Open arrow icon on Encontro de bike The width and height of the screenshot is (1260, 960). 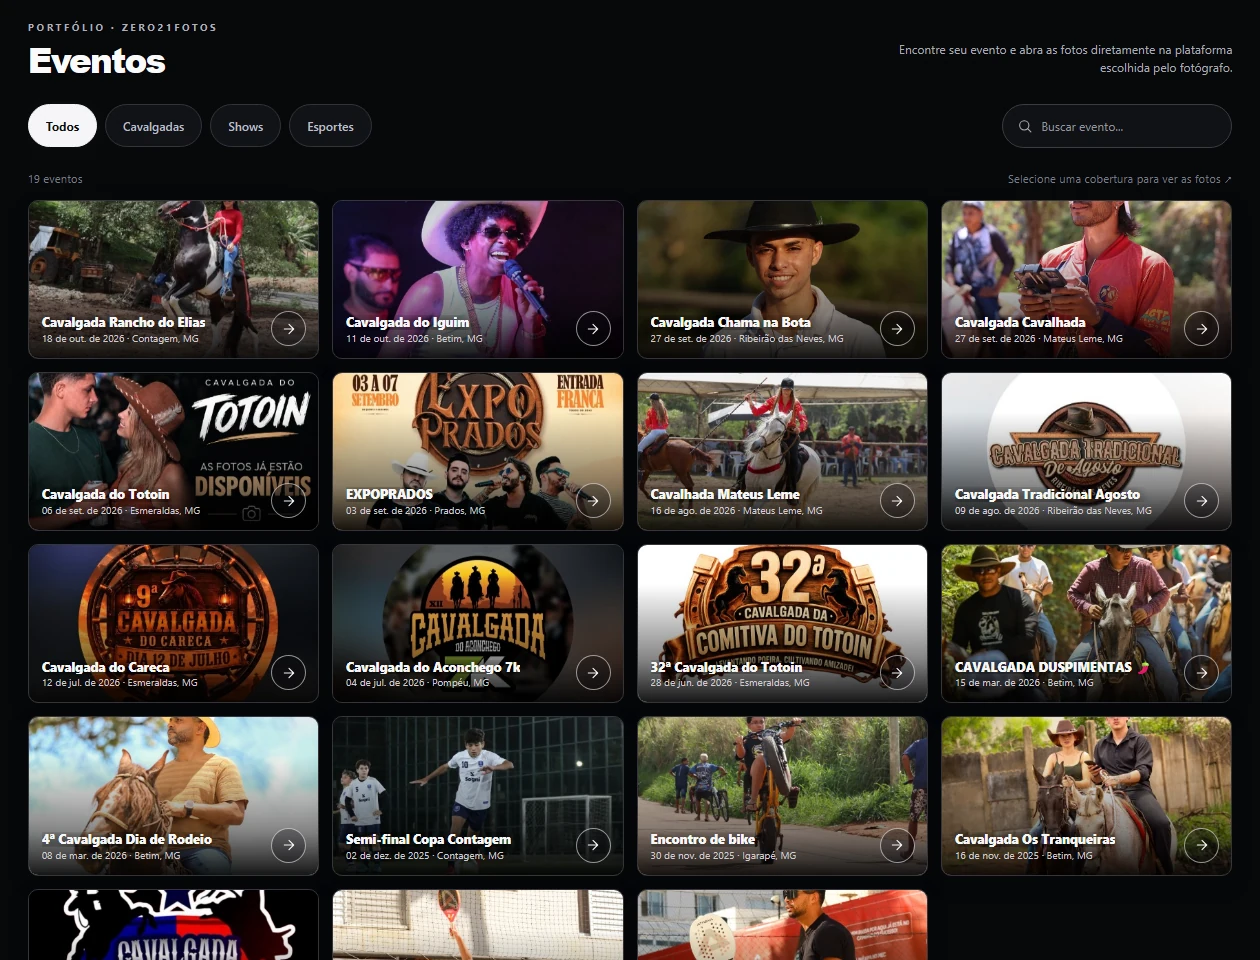[x=897, y=845]
